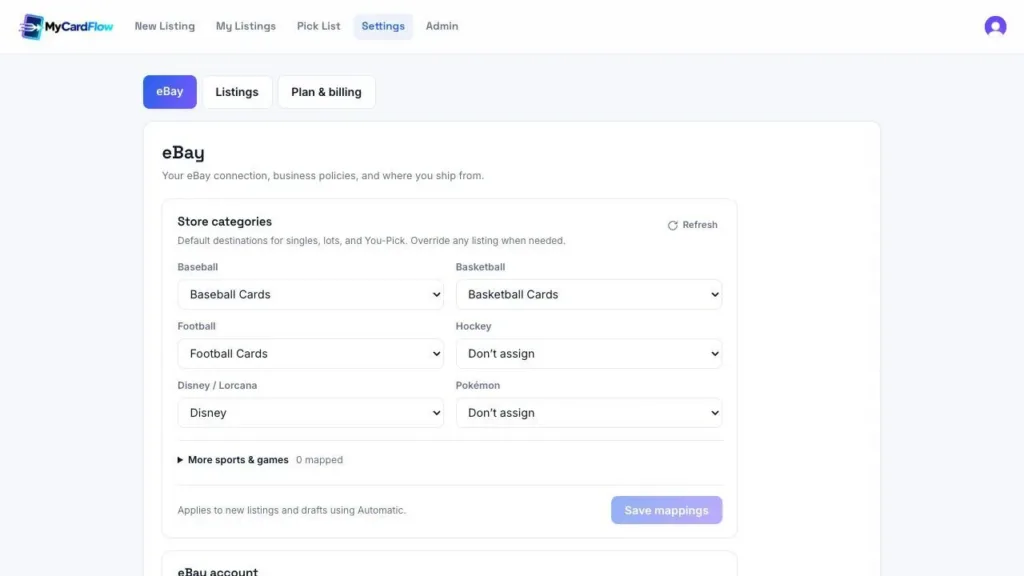Click the Hockey field label

click(x=473, y=326)
